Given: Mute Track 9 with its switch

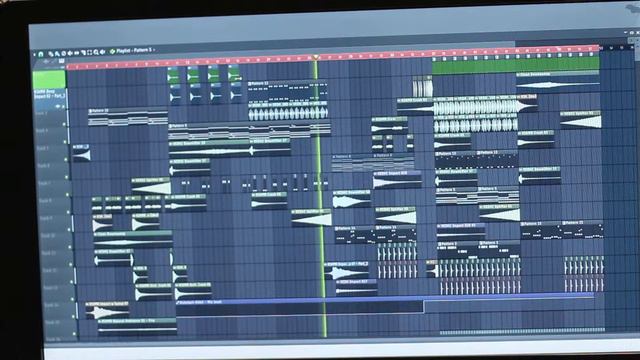Looking at the screenshot, I should (x=69, y=230).
